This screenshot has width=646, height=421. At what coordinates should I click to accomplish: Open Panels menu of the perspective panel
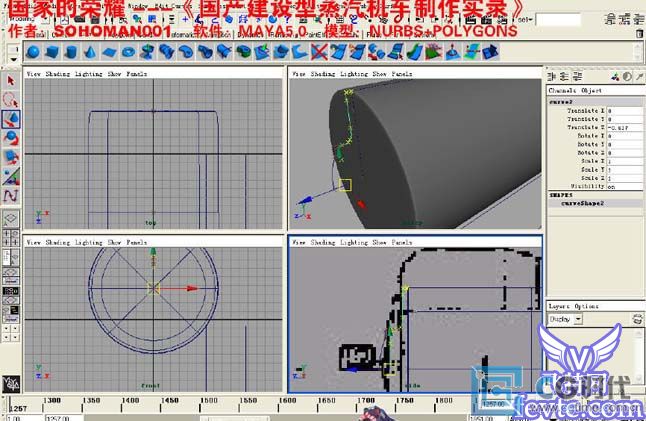click(402, 74)
